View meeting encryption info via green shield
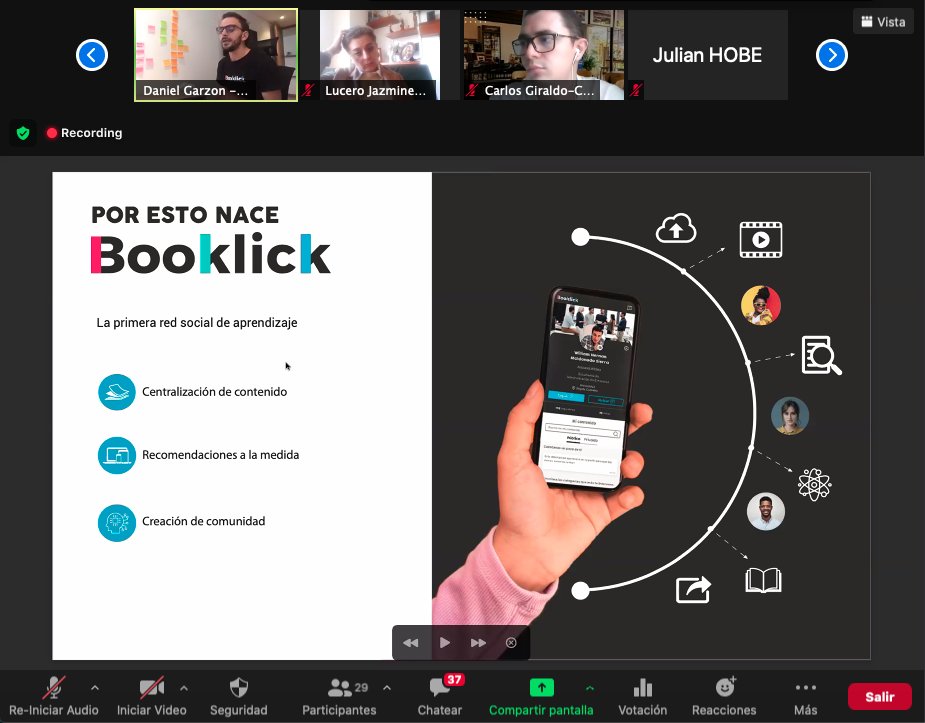This screenshot has width=925, height=723. [22, 132]
